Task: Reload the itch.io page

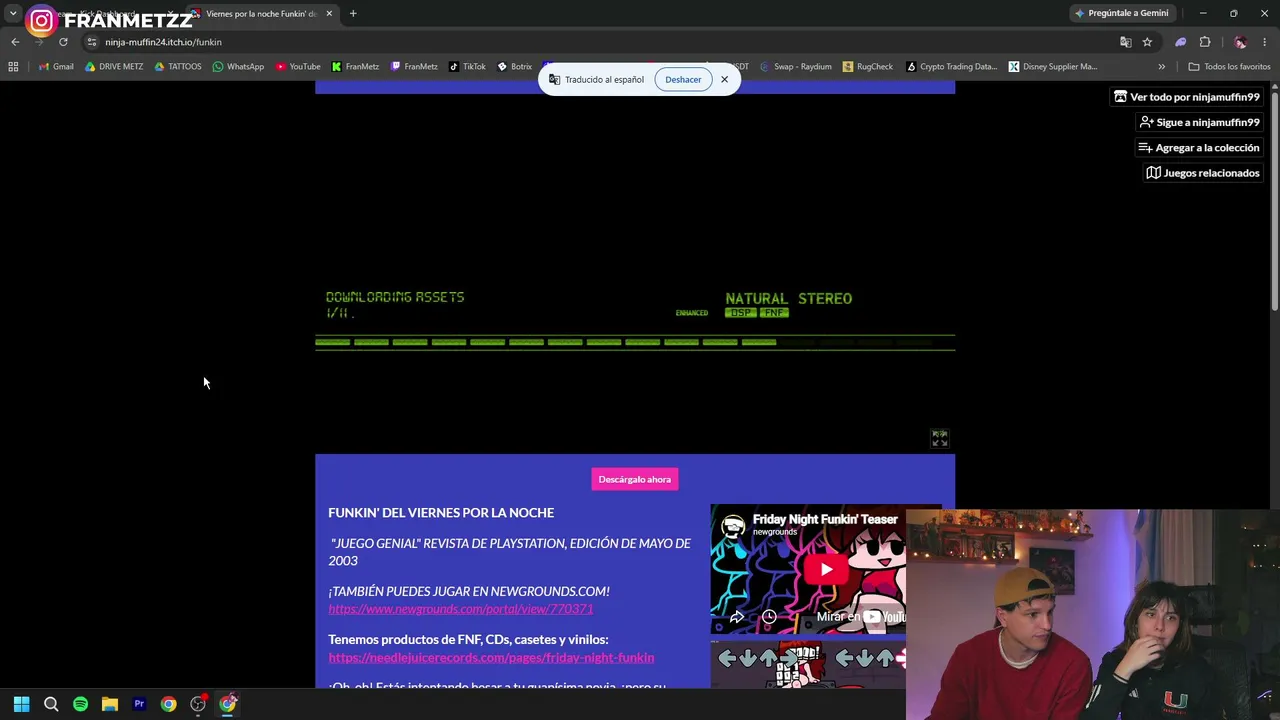Action: (63, 42)
